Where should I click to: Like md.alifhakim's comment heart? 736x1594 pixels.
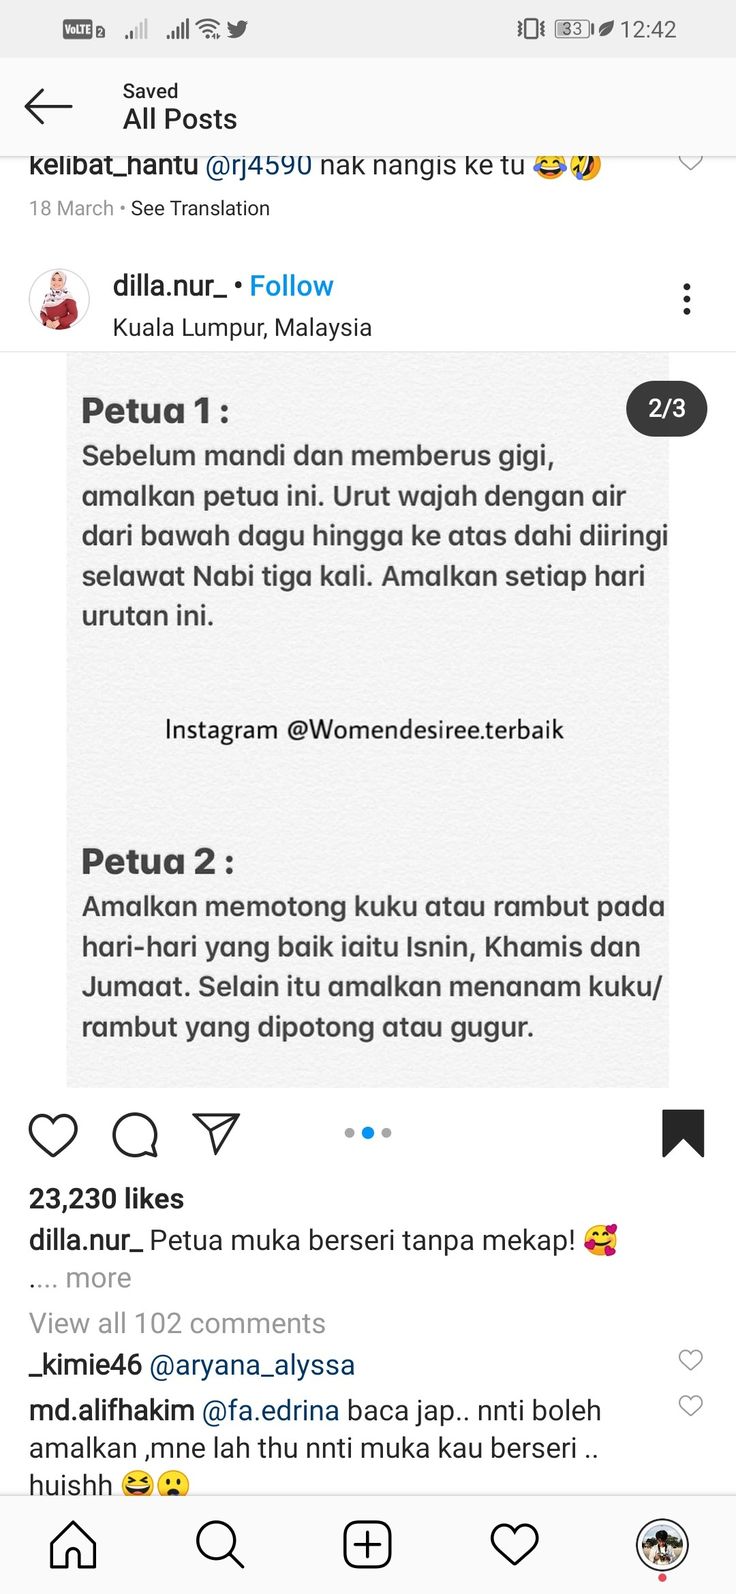point(690,1406)
